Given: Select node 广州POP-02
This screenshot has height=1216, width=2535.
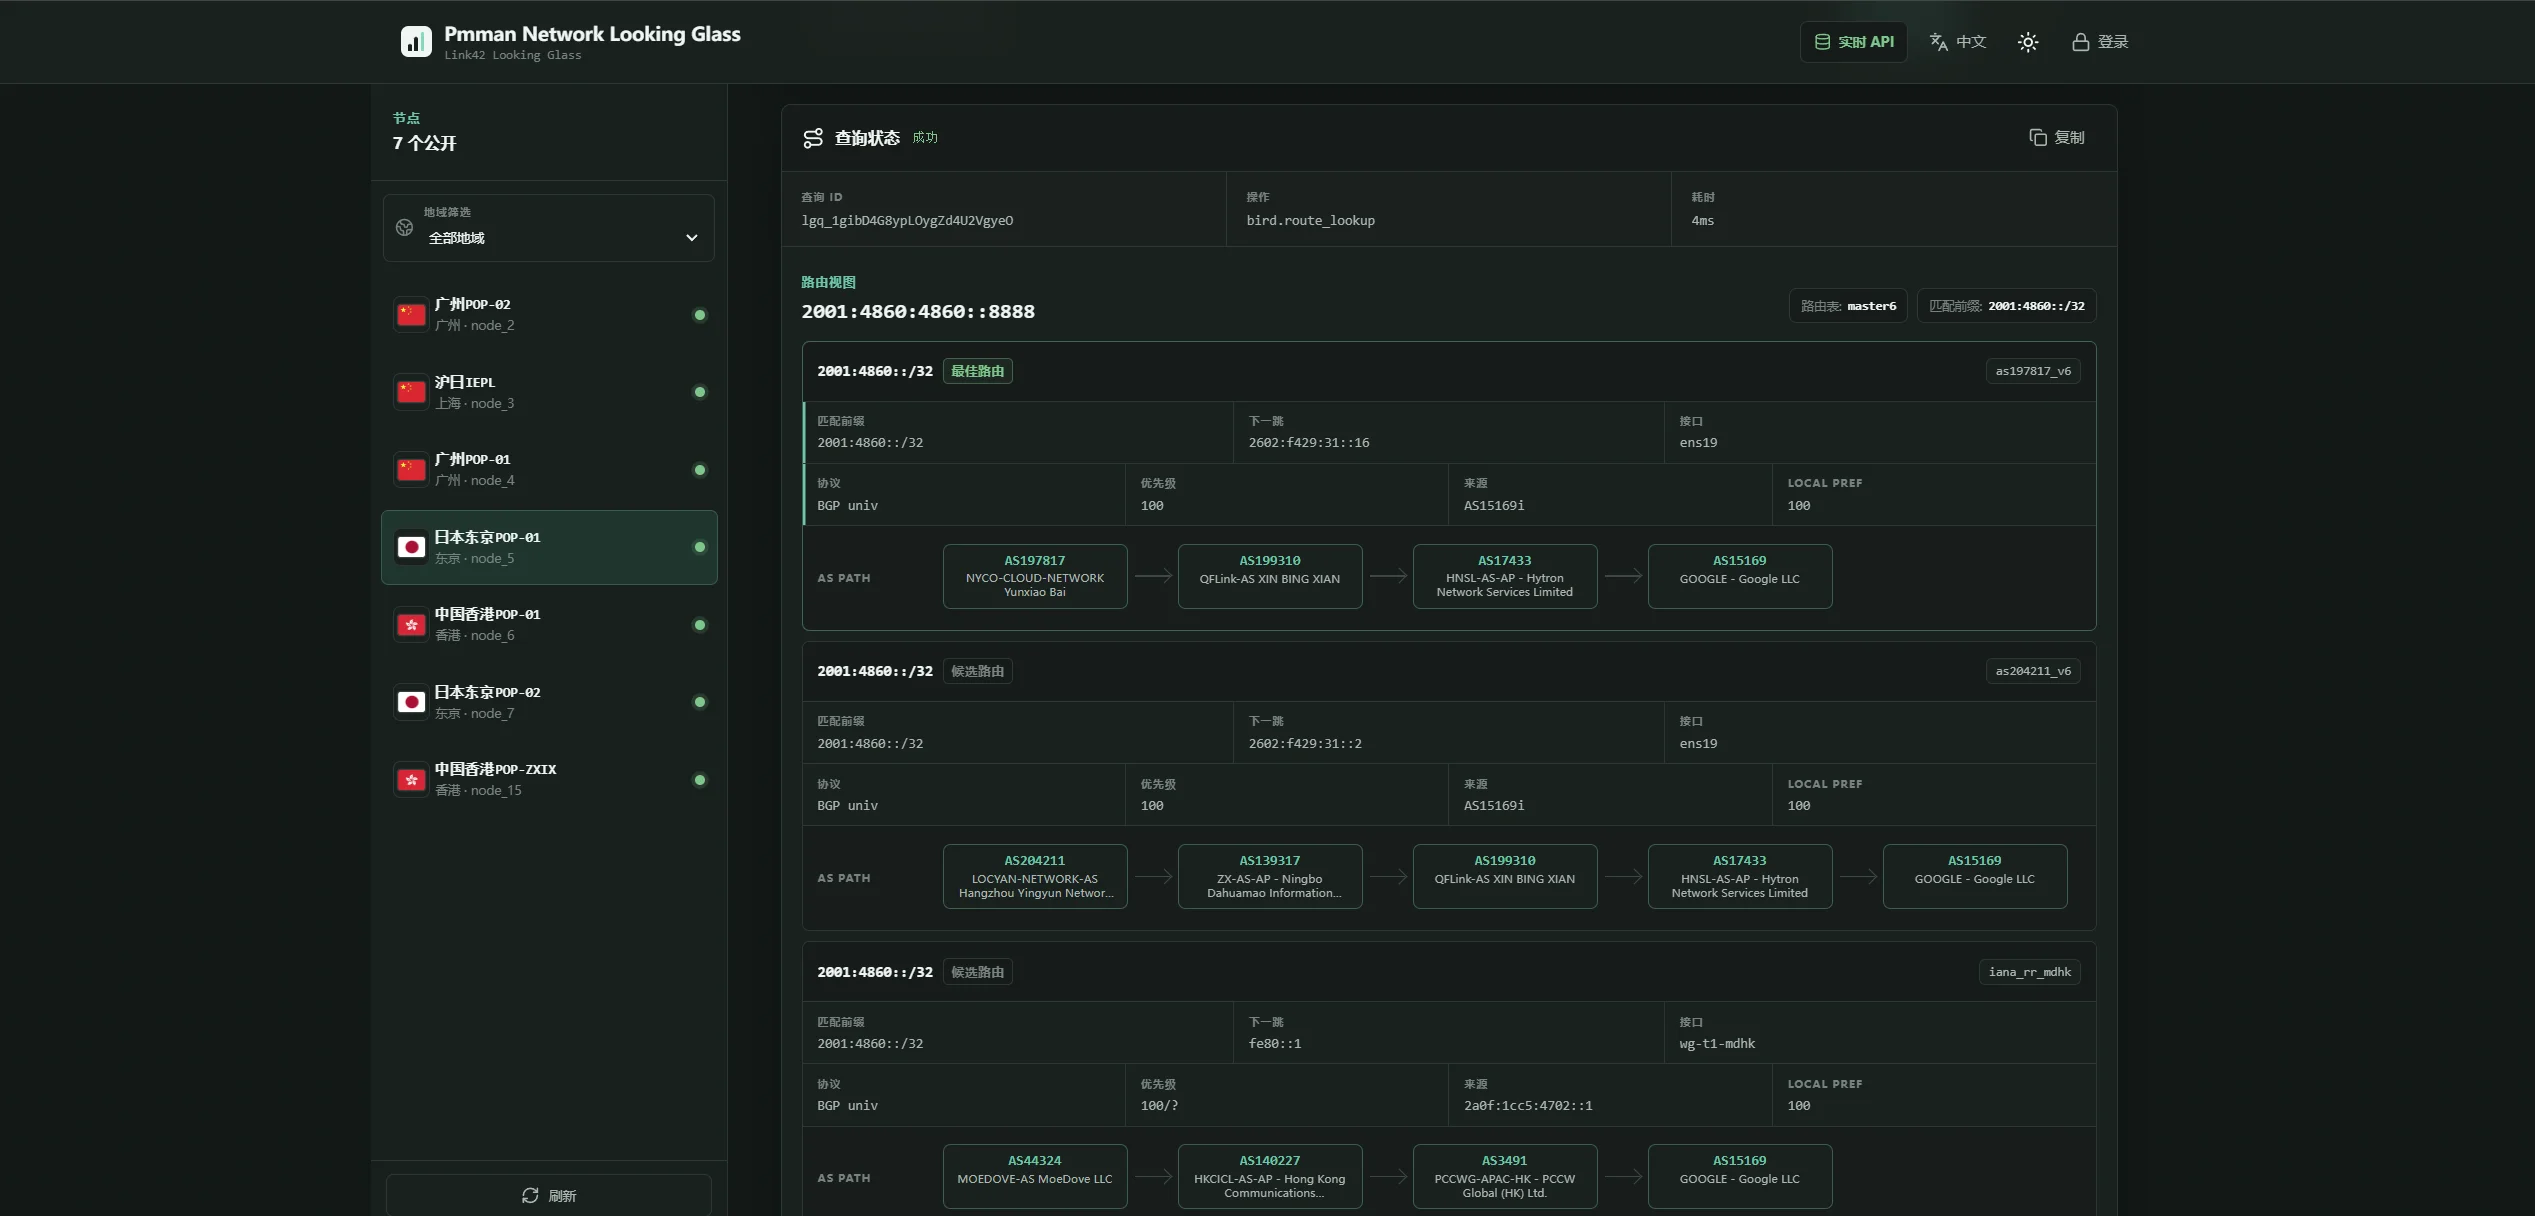Looking at the screenshot, I should coord(549,315).
